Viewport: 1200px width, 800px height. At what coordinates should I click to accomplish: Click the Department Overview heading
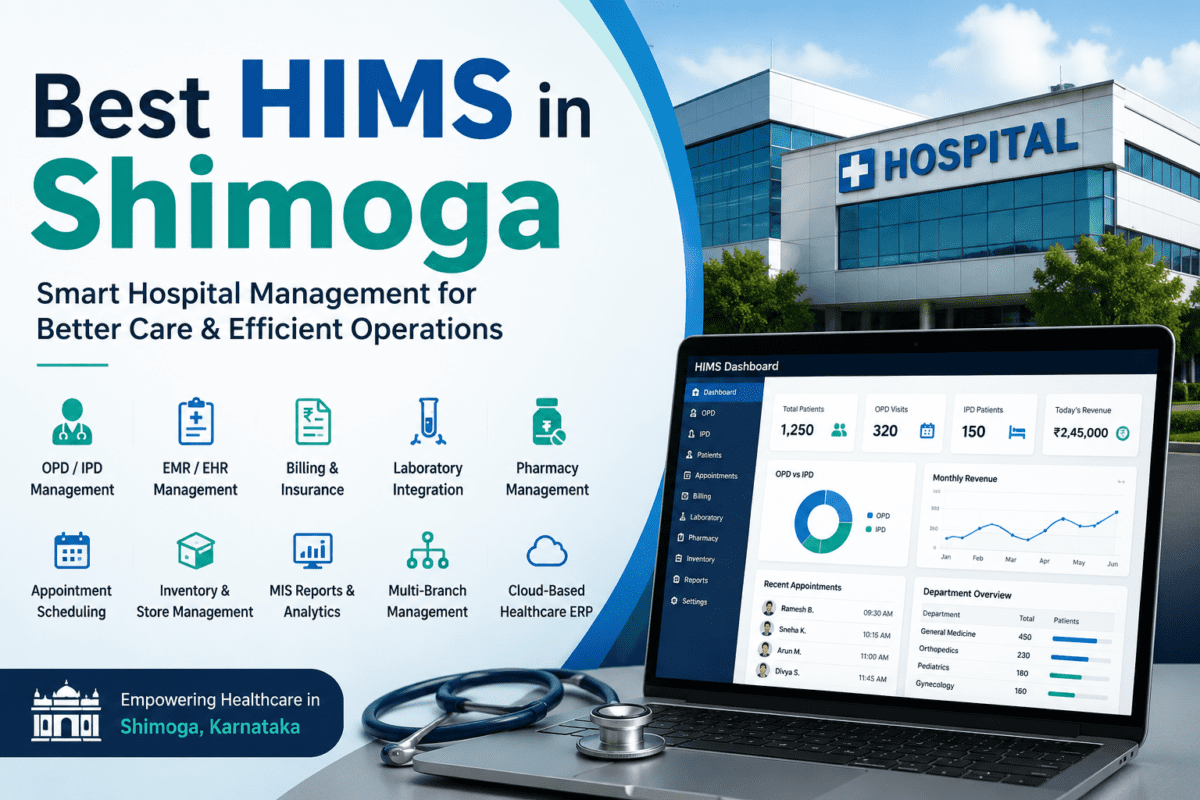coord(967,593)
